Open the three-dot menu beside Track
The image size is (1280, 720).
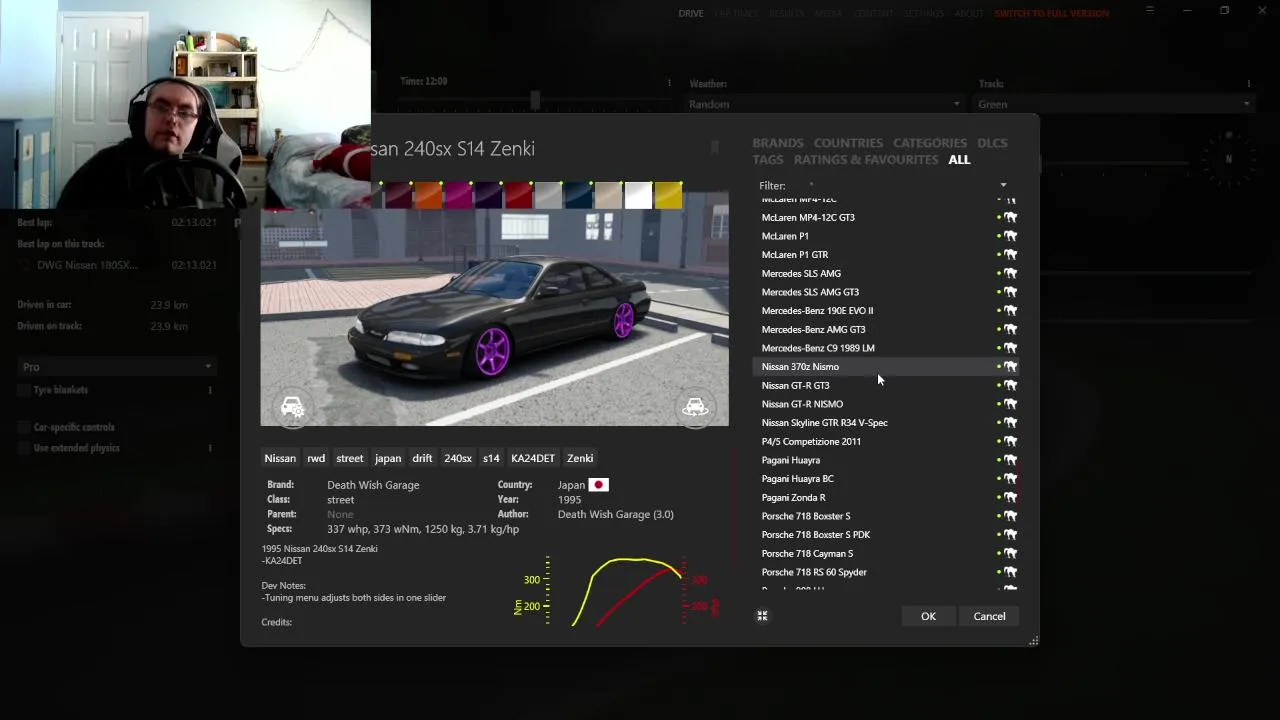coord(1248,84)
